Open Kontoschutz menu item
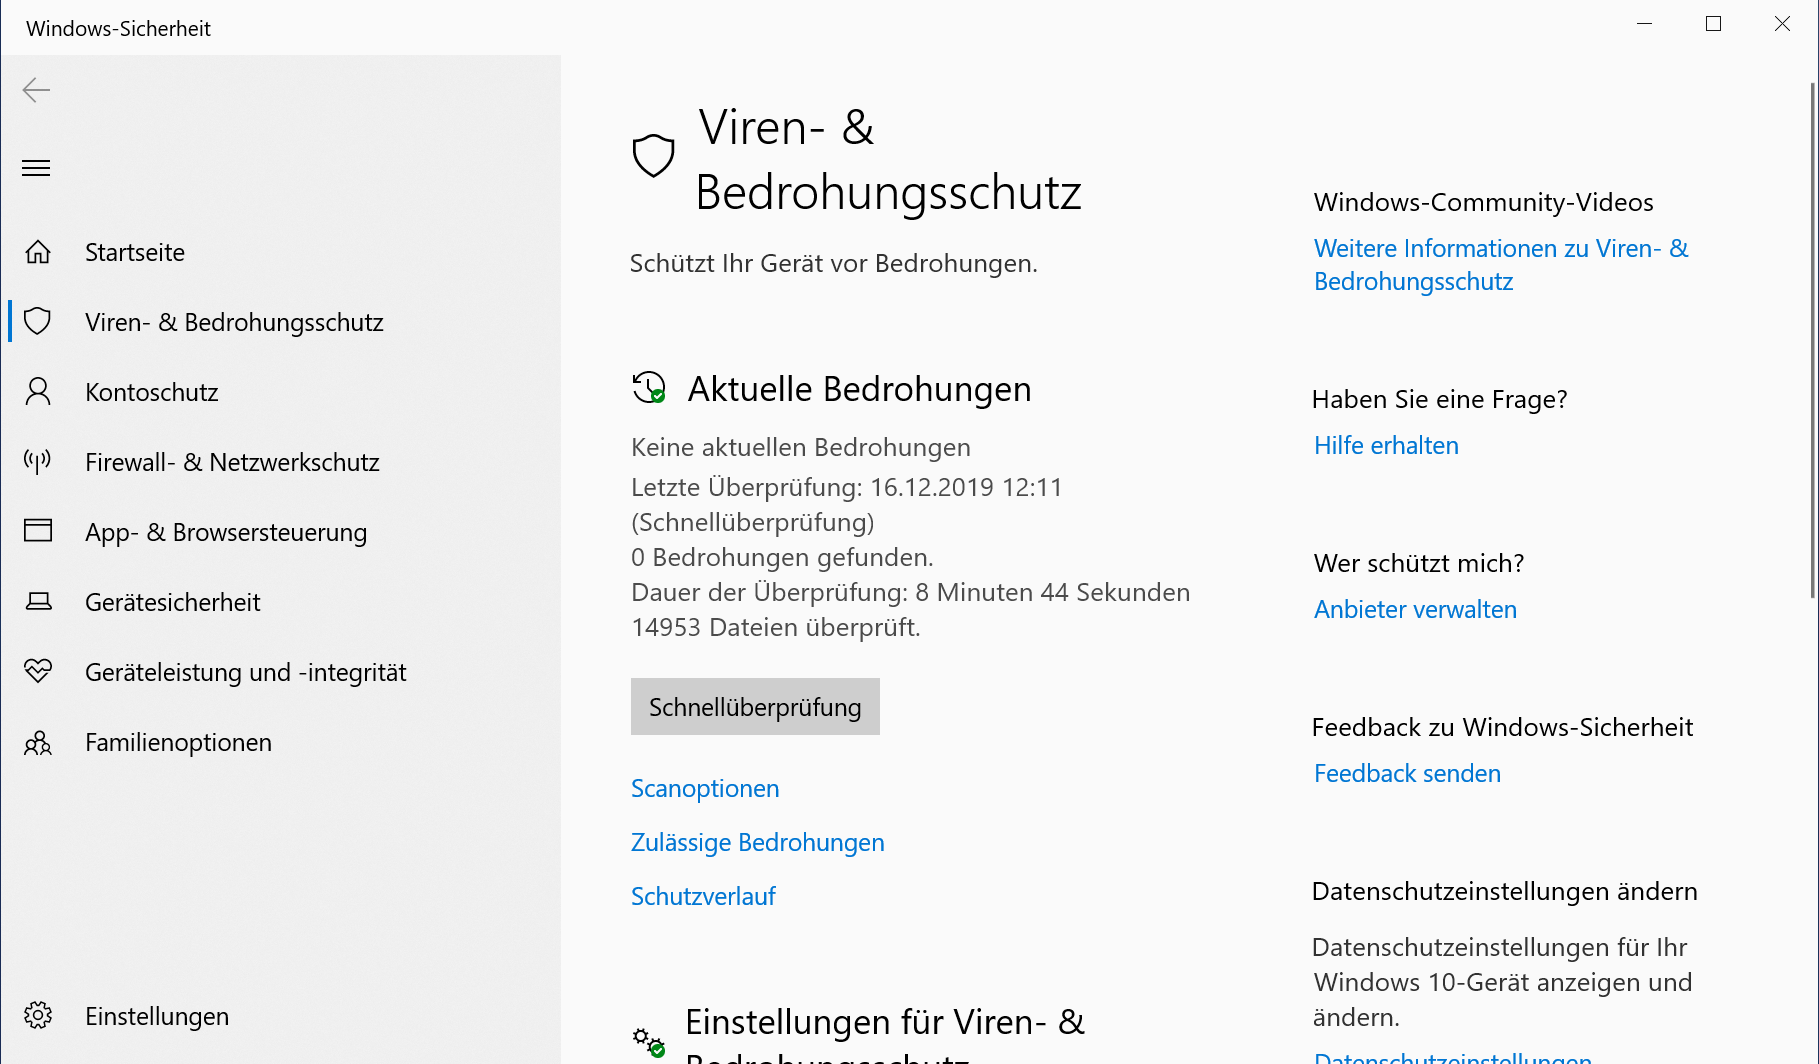The width and height of the screenshot is (1819, 1064). click(152, 392)
